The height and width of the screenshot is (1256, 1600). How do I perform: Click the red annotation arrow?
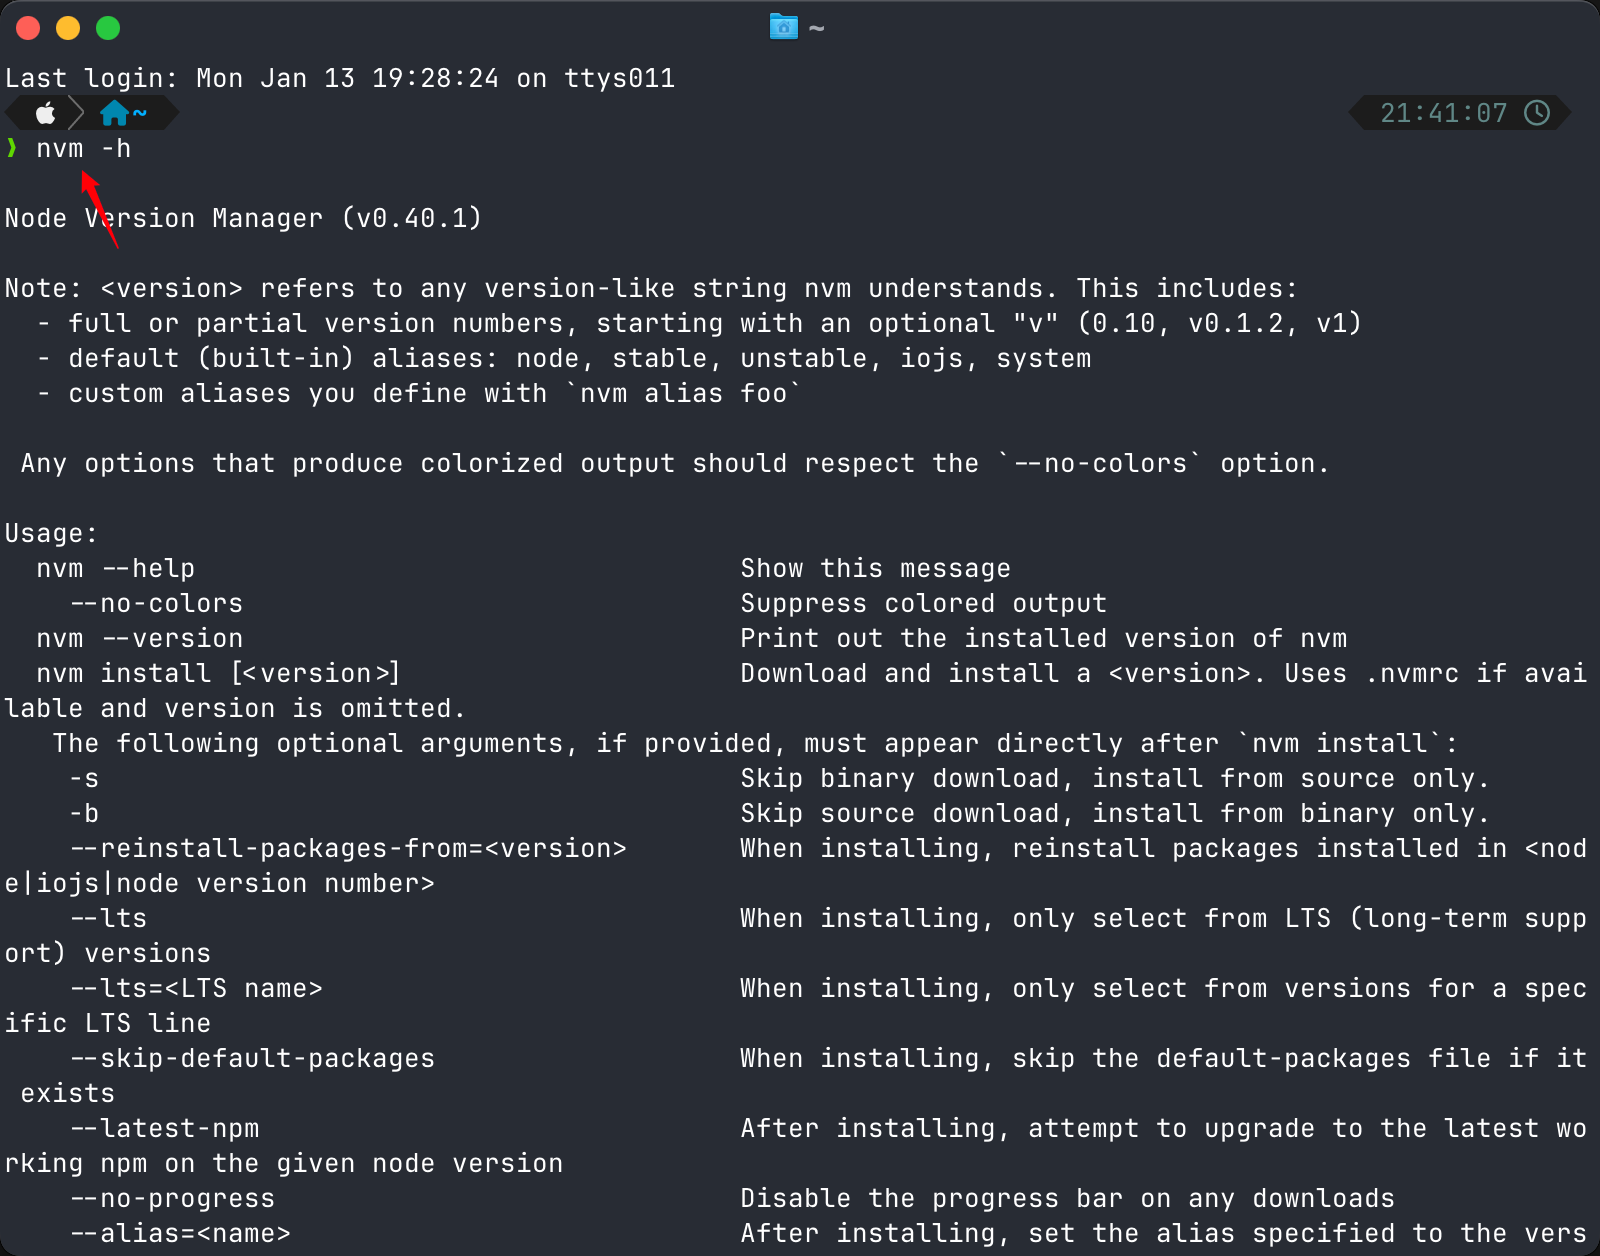pos(100,210)
